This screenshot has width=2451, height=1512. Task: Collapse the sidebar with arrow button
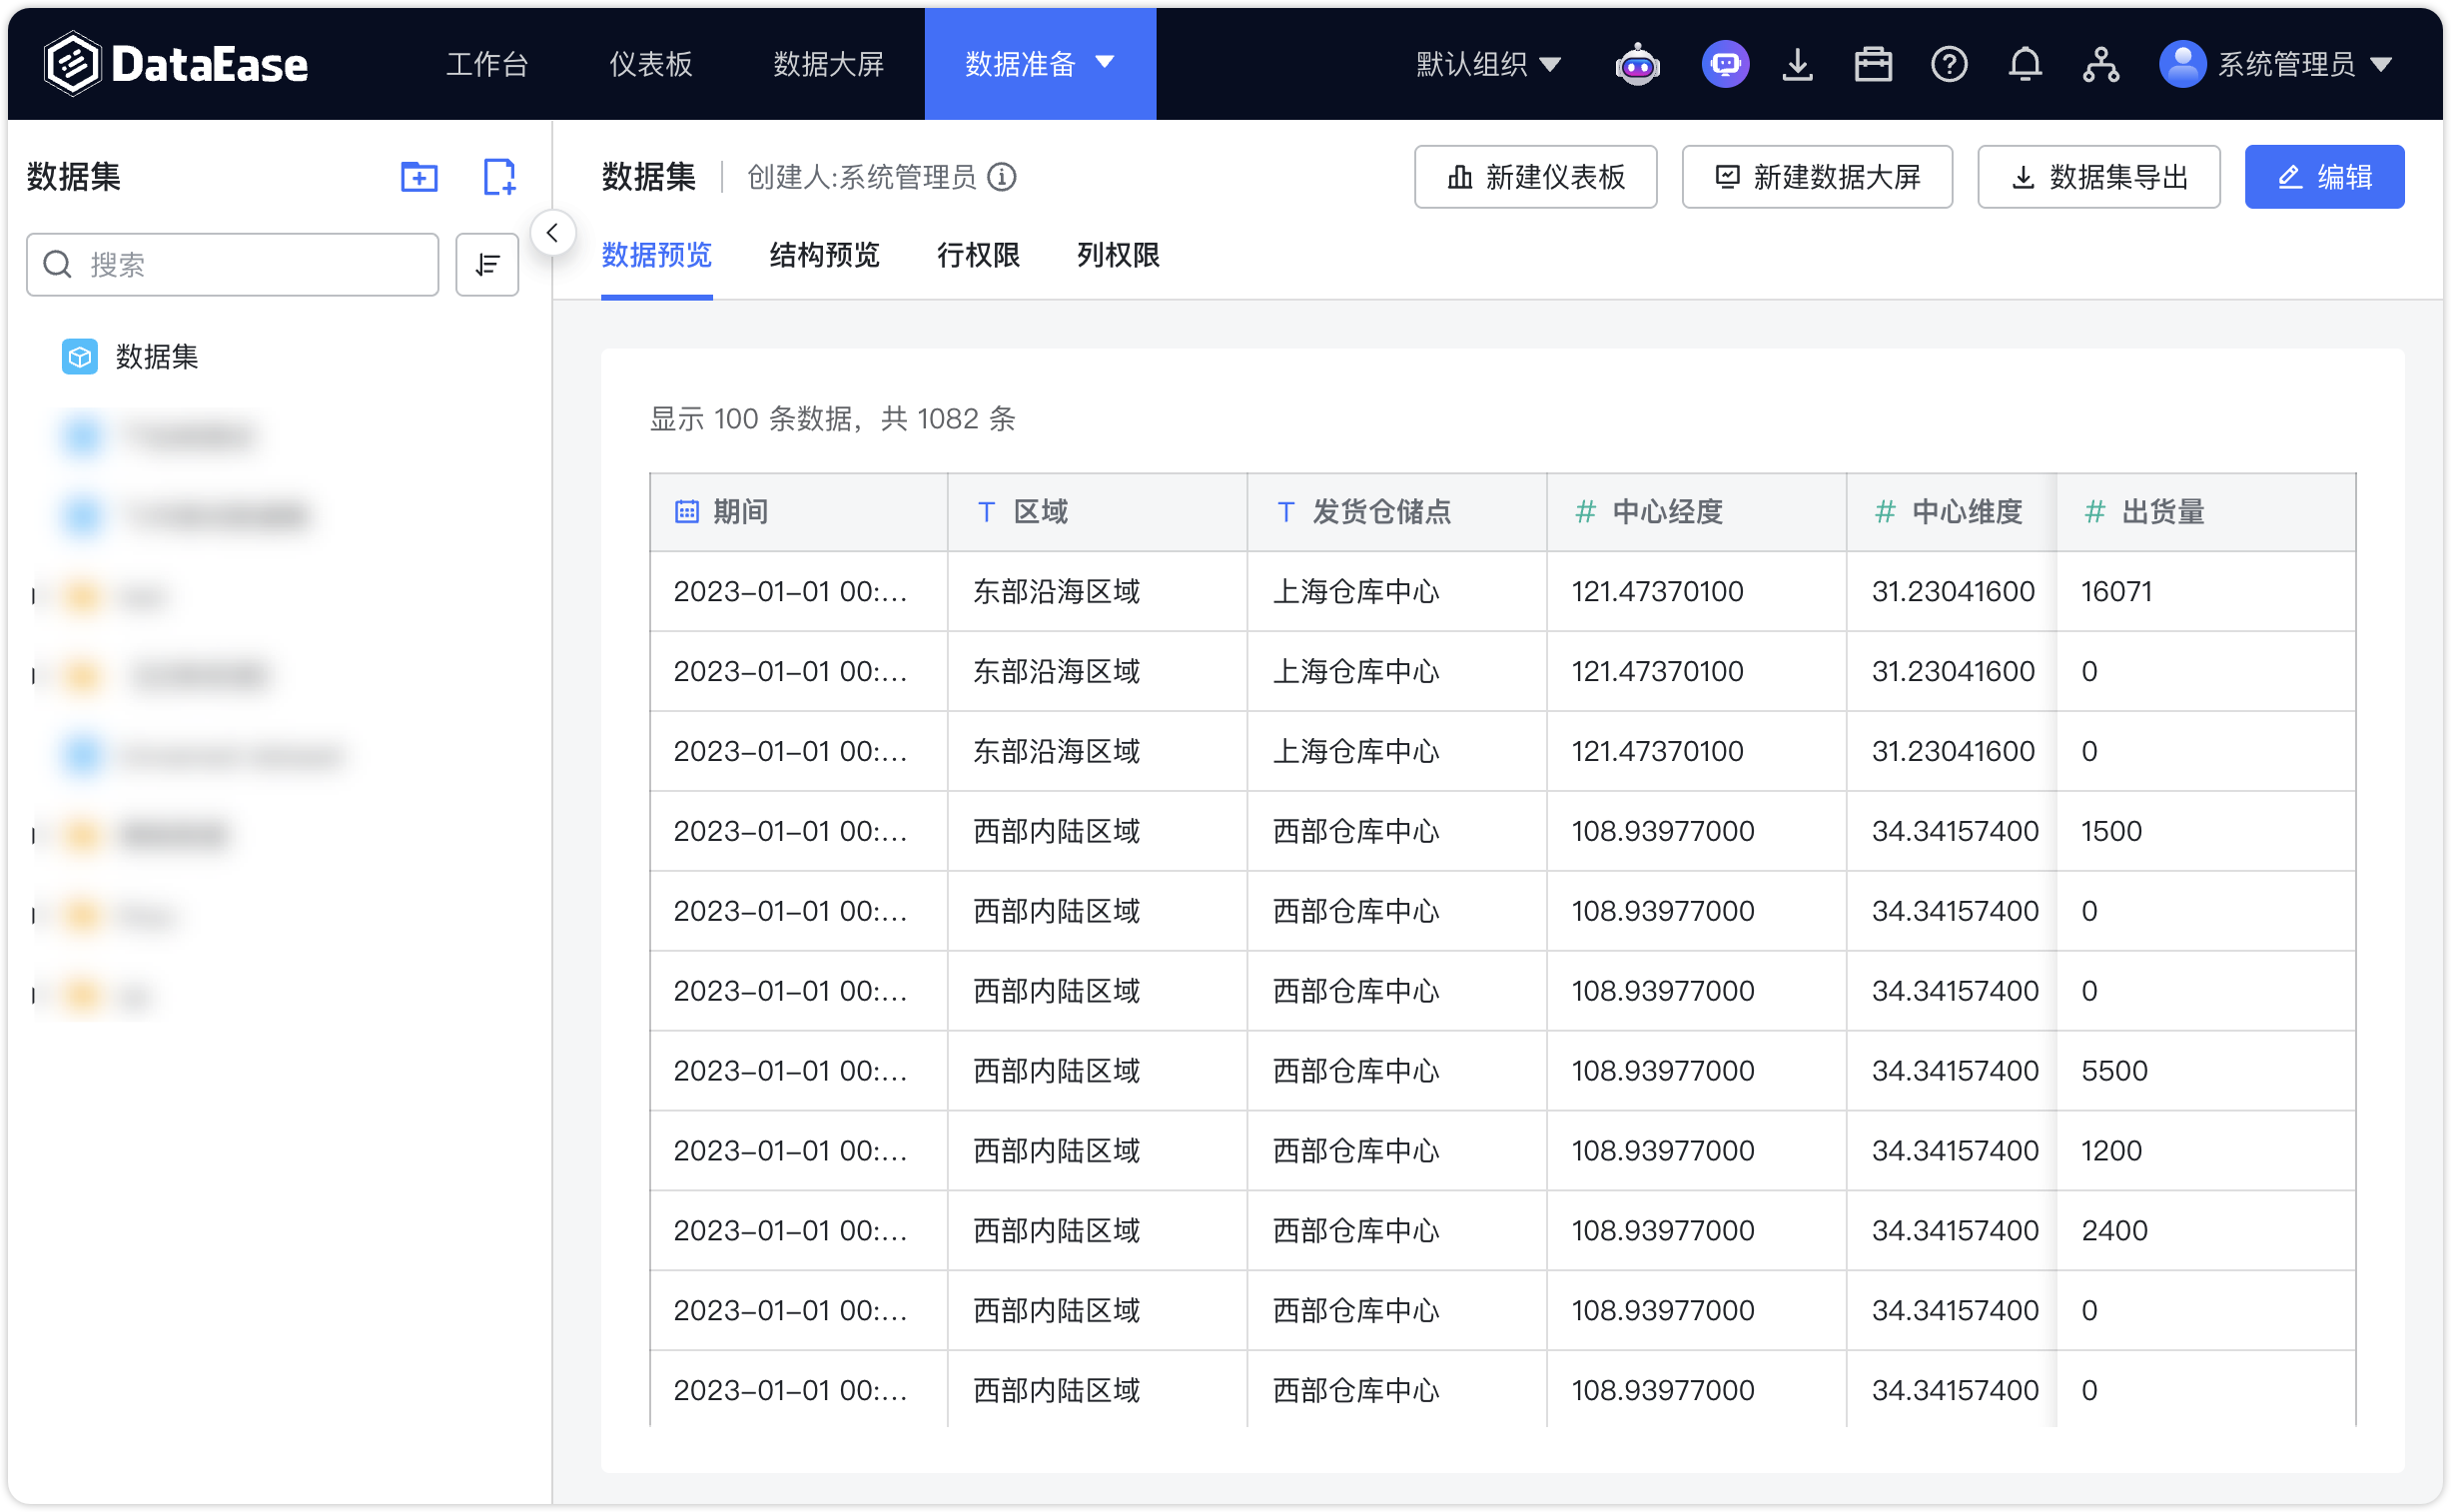[x=552, y=233]
